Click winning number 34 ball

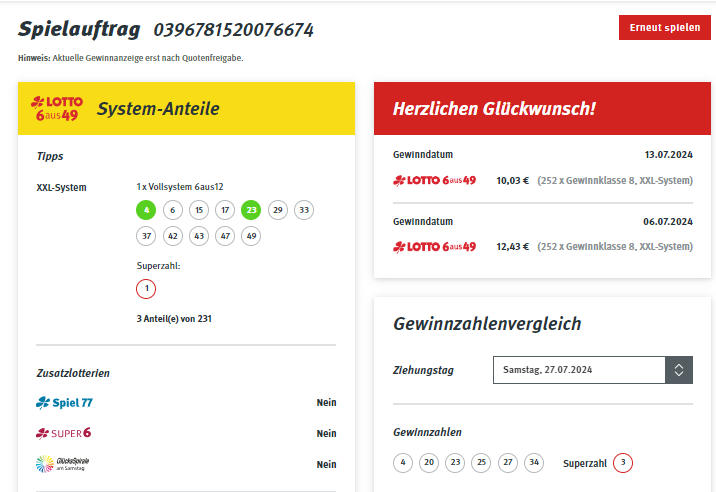coord(534,463)
